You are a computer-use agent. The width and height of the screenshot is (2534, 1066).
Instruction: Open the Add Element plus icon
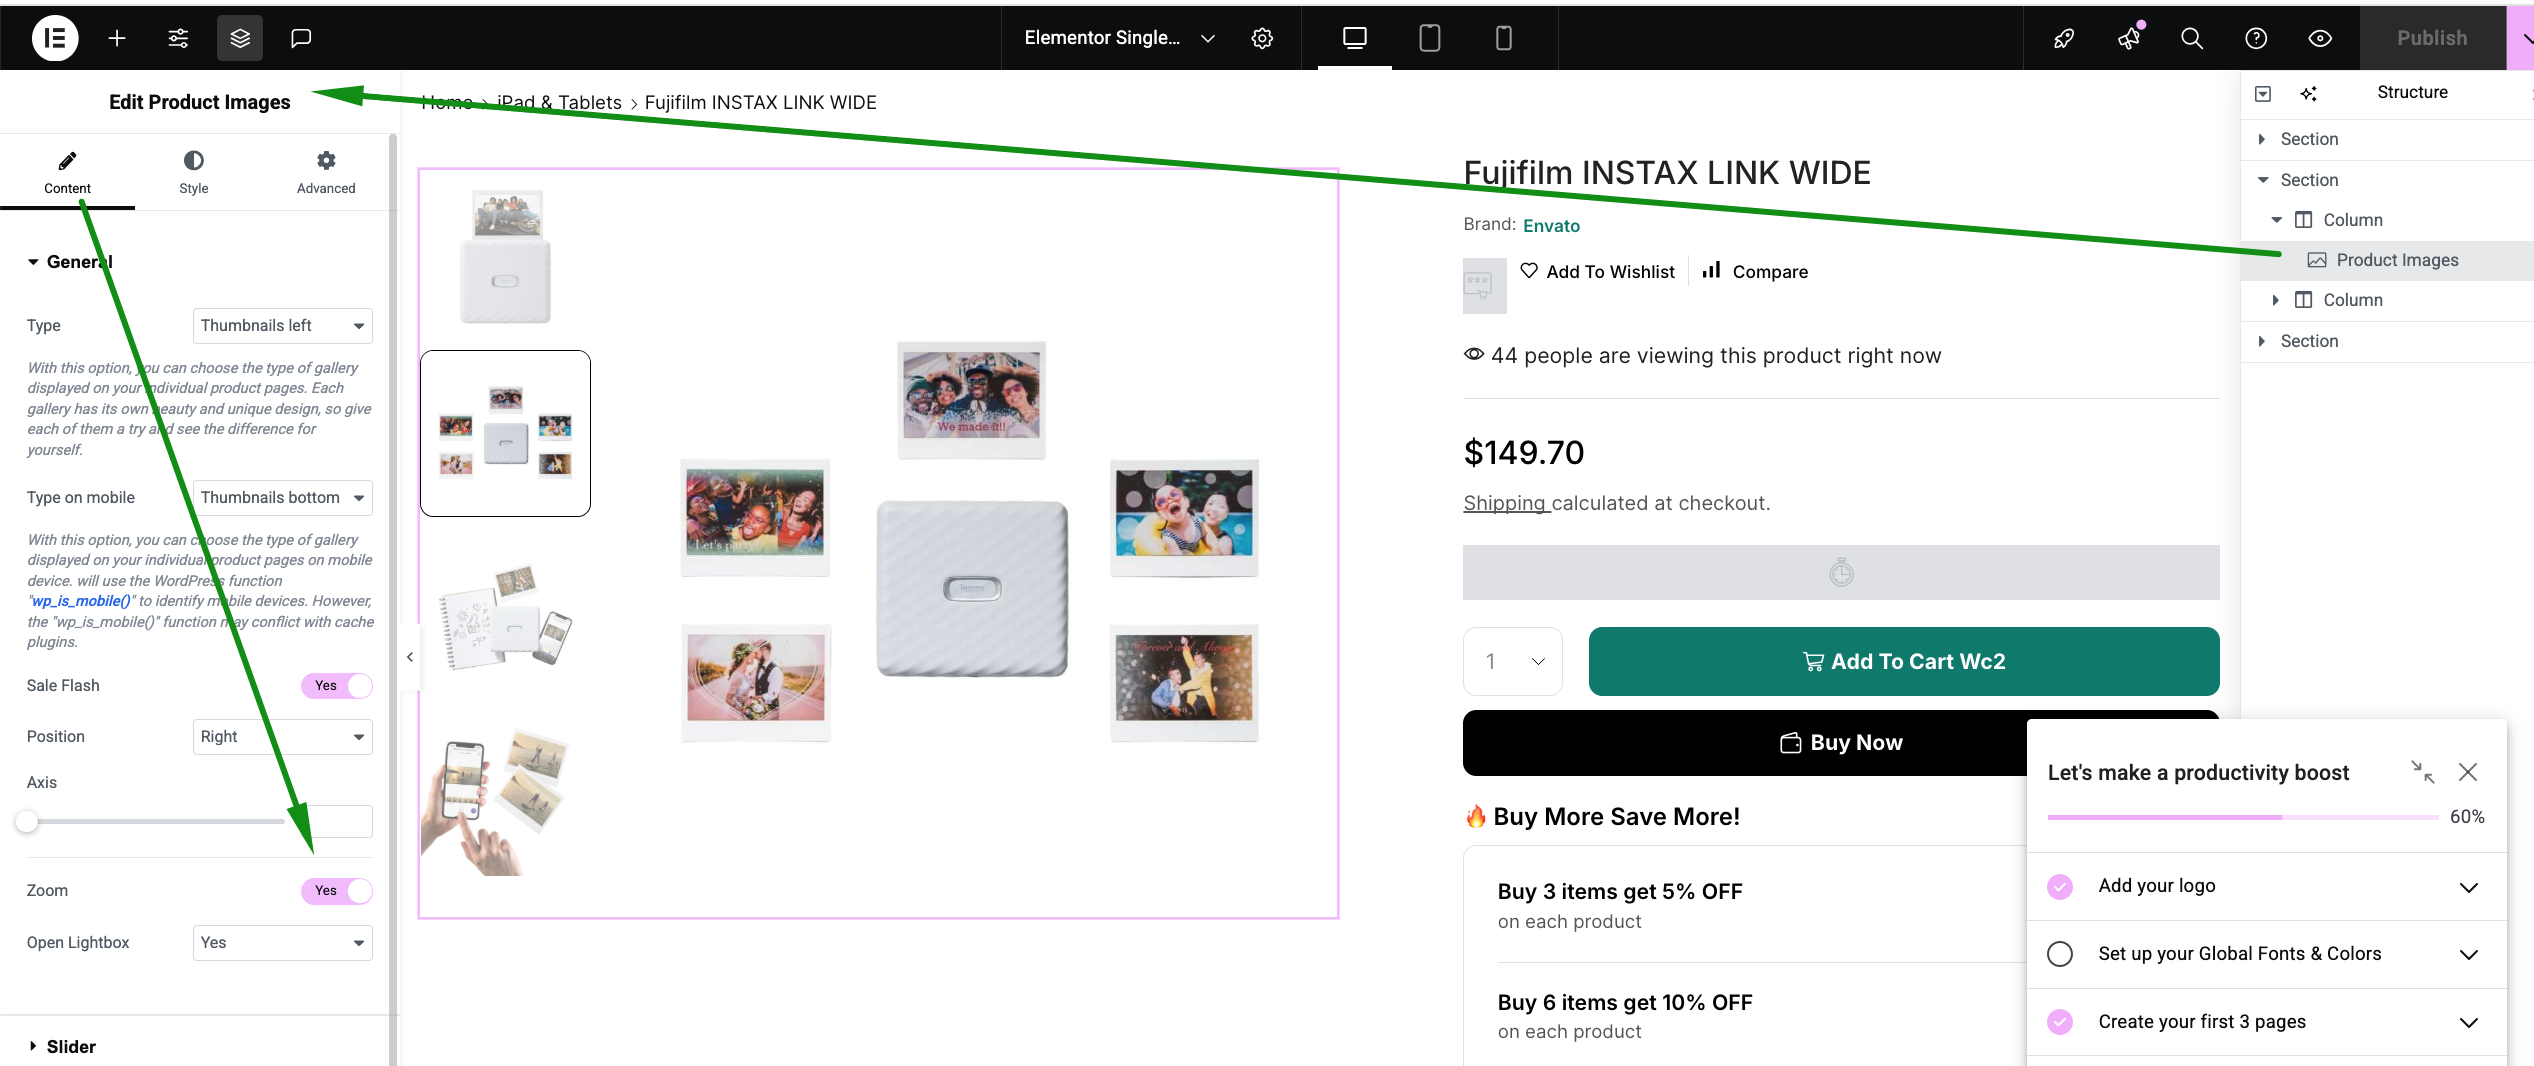(117, 38)
